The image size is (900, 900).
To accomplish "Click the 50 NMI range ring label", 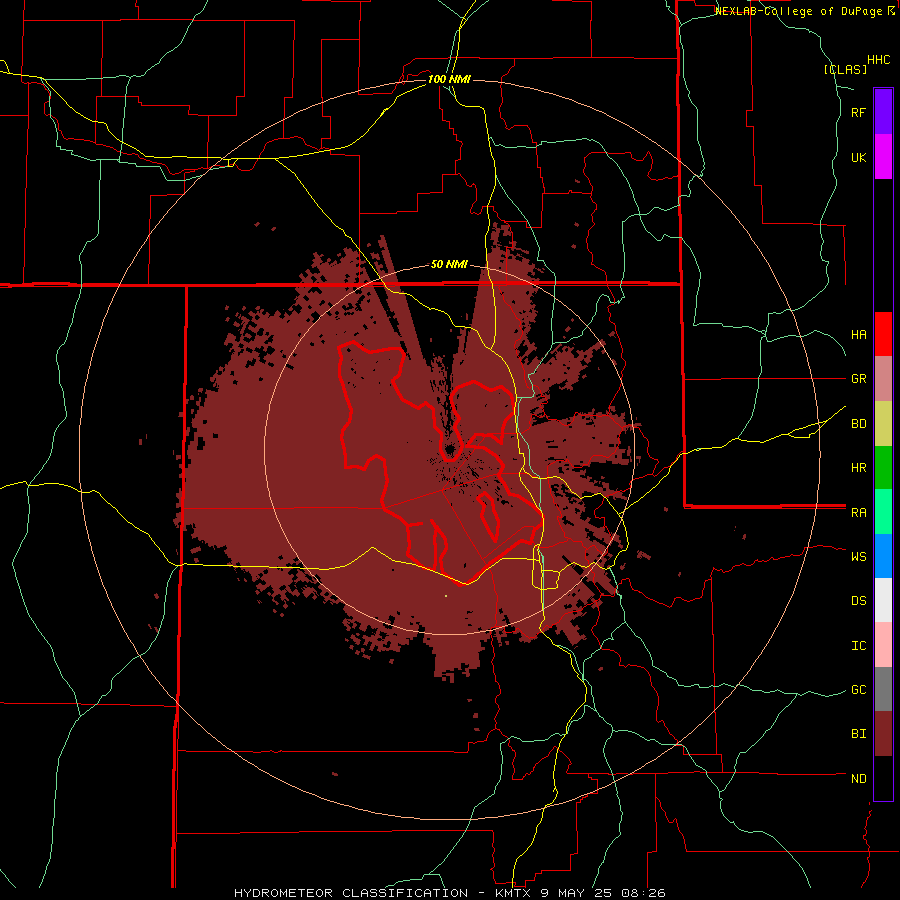I will click(449, 265).
